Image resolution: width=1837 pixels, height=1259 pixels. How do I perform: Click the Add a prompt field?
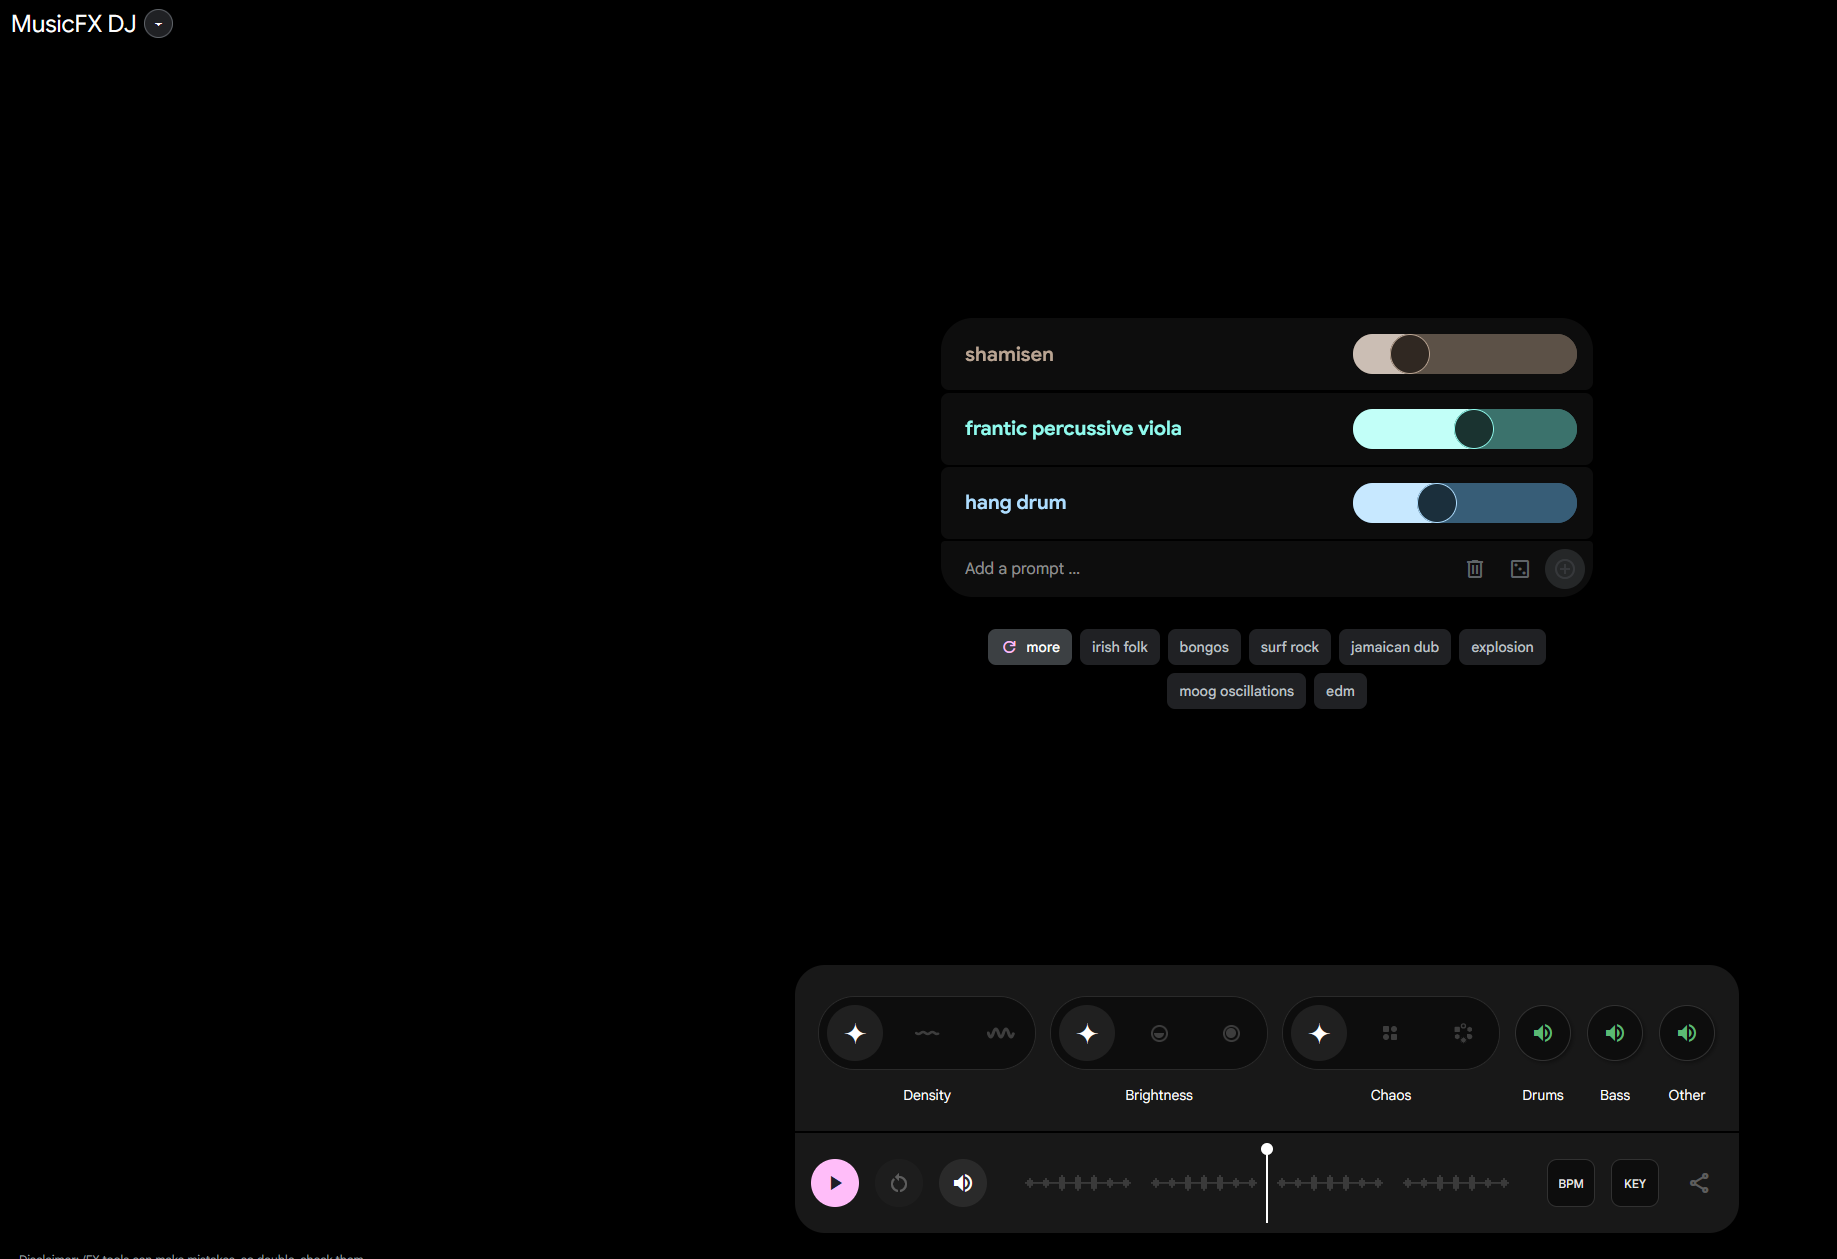pyautogui.click(x=1200, y=569)
